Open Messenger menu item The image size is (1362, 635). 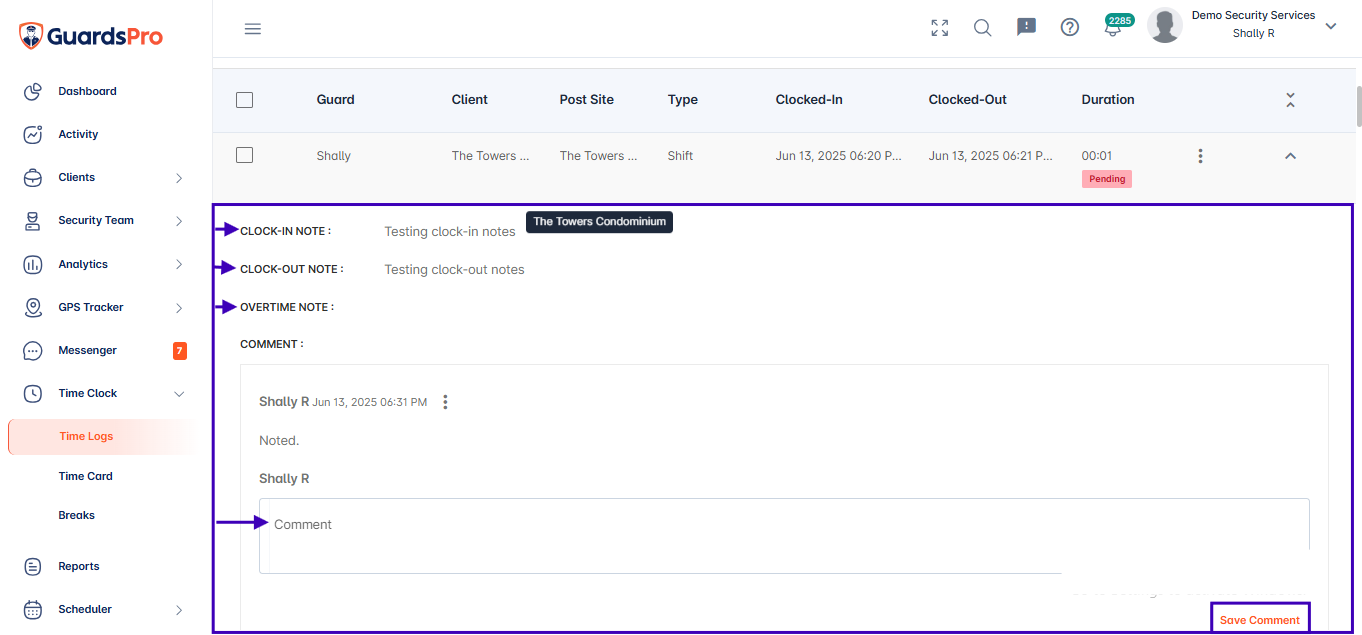tap(87, 350)
